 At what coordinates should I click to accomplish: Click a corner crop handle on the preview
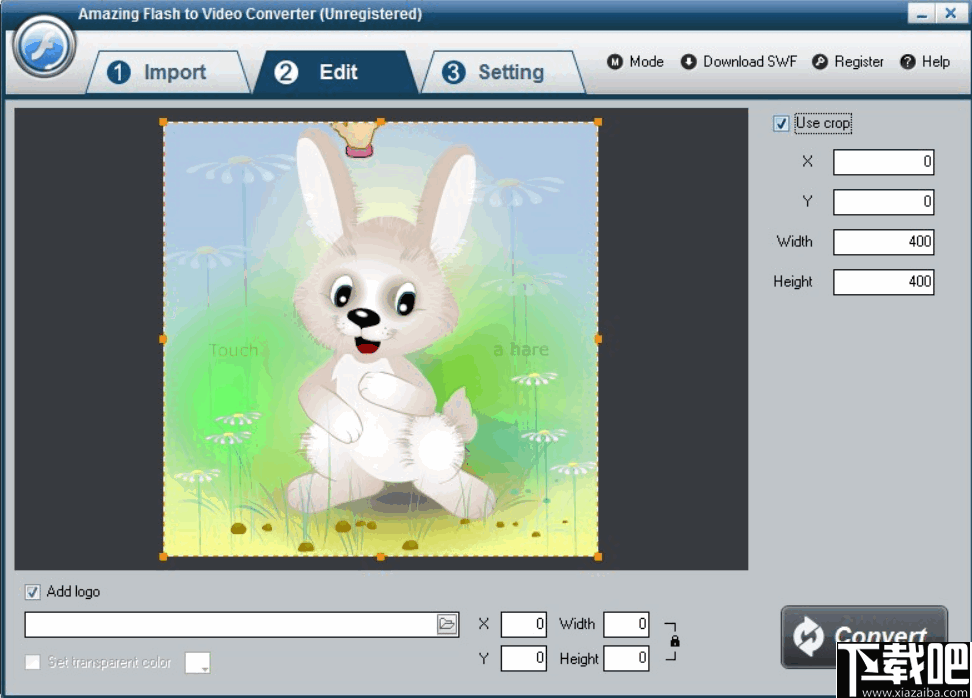click(162, 121)
